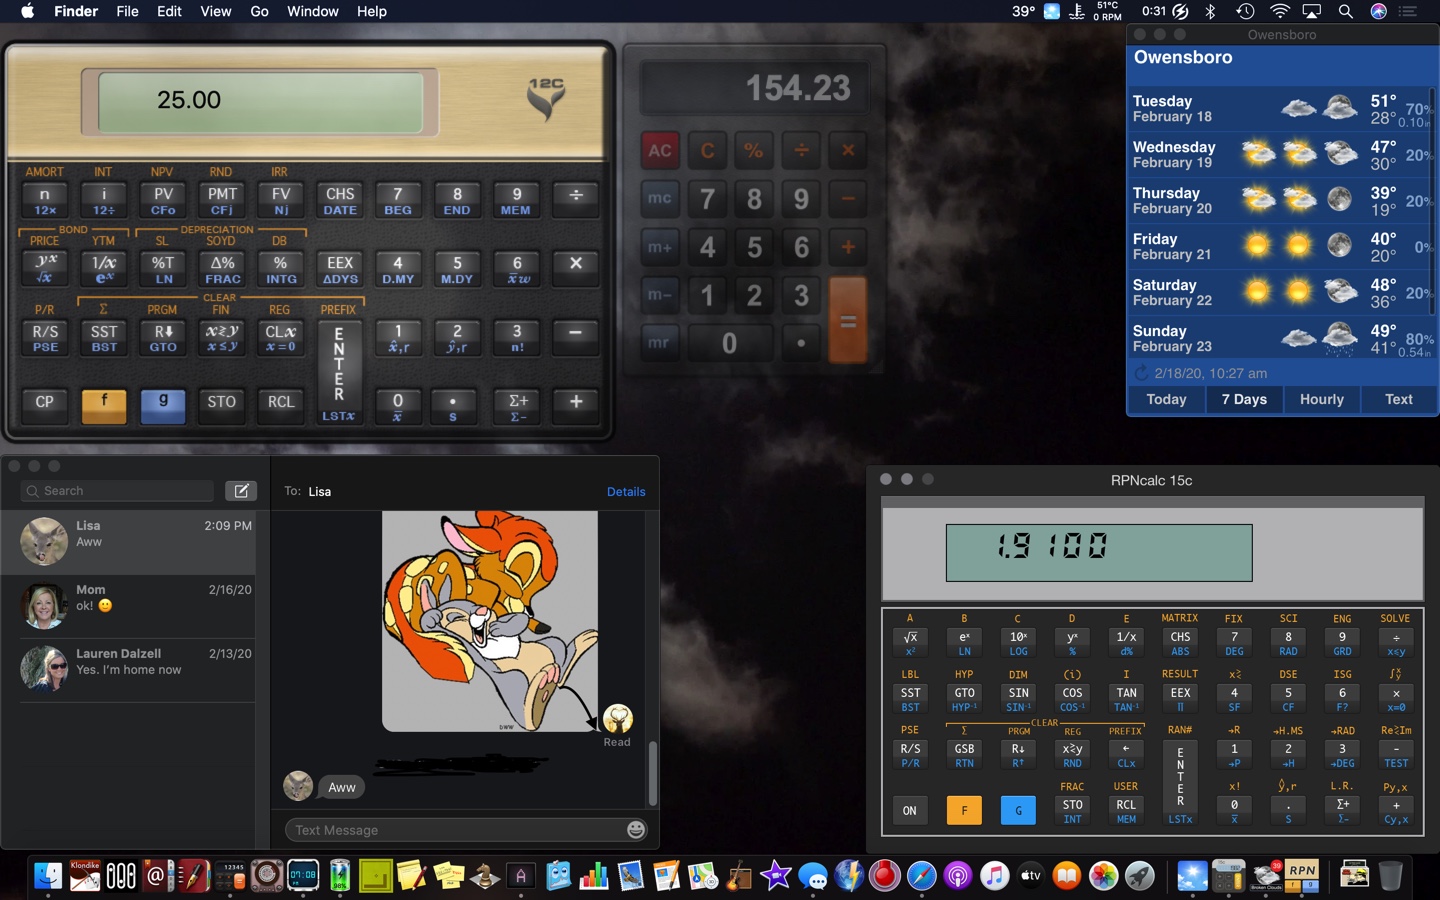Open the Chess app from the Dock
This screenshot has width=1440, height=900.
pyautogui.click(x=485, y=877)
